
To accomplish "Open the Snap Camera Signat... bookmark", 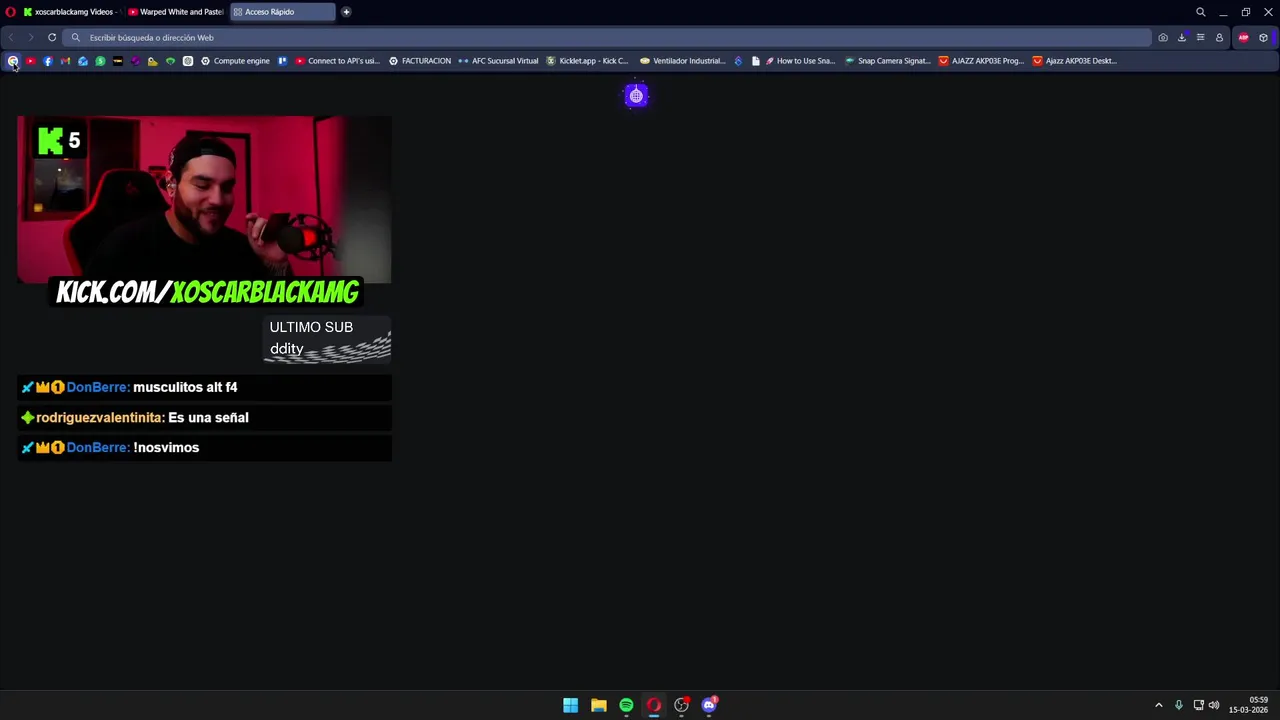I will pos(887,61).
